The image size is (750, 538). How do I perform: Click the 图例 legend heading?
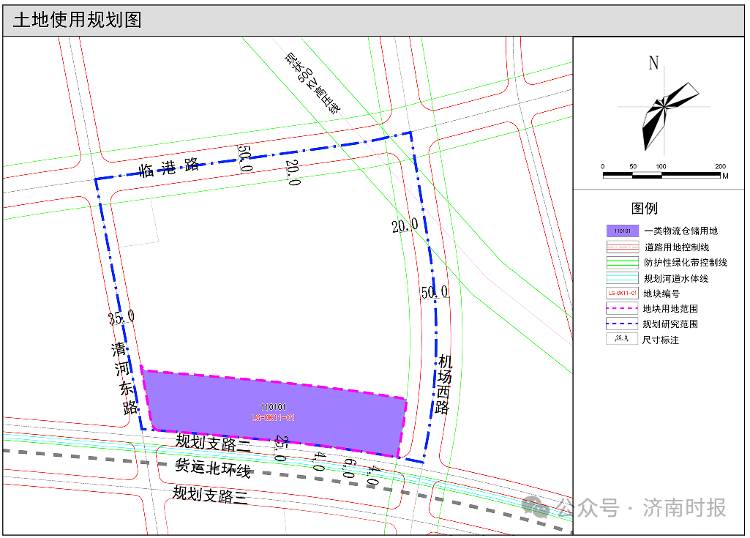coord(644,208)
